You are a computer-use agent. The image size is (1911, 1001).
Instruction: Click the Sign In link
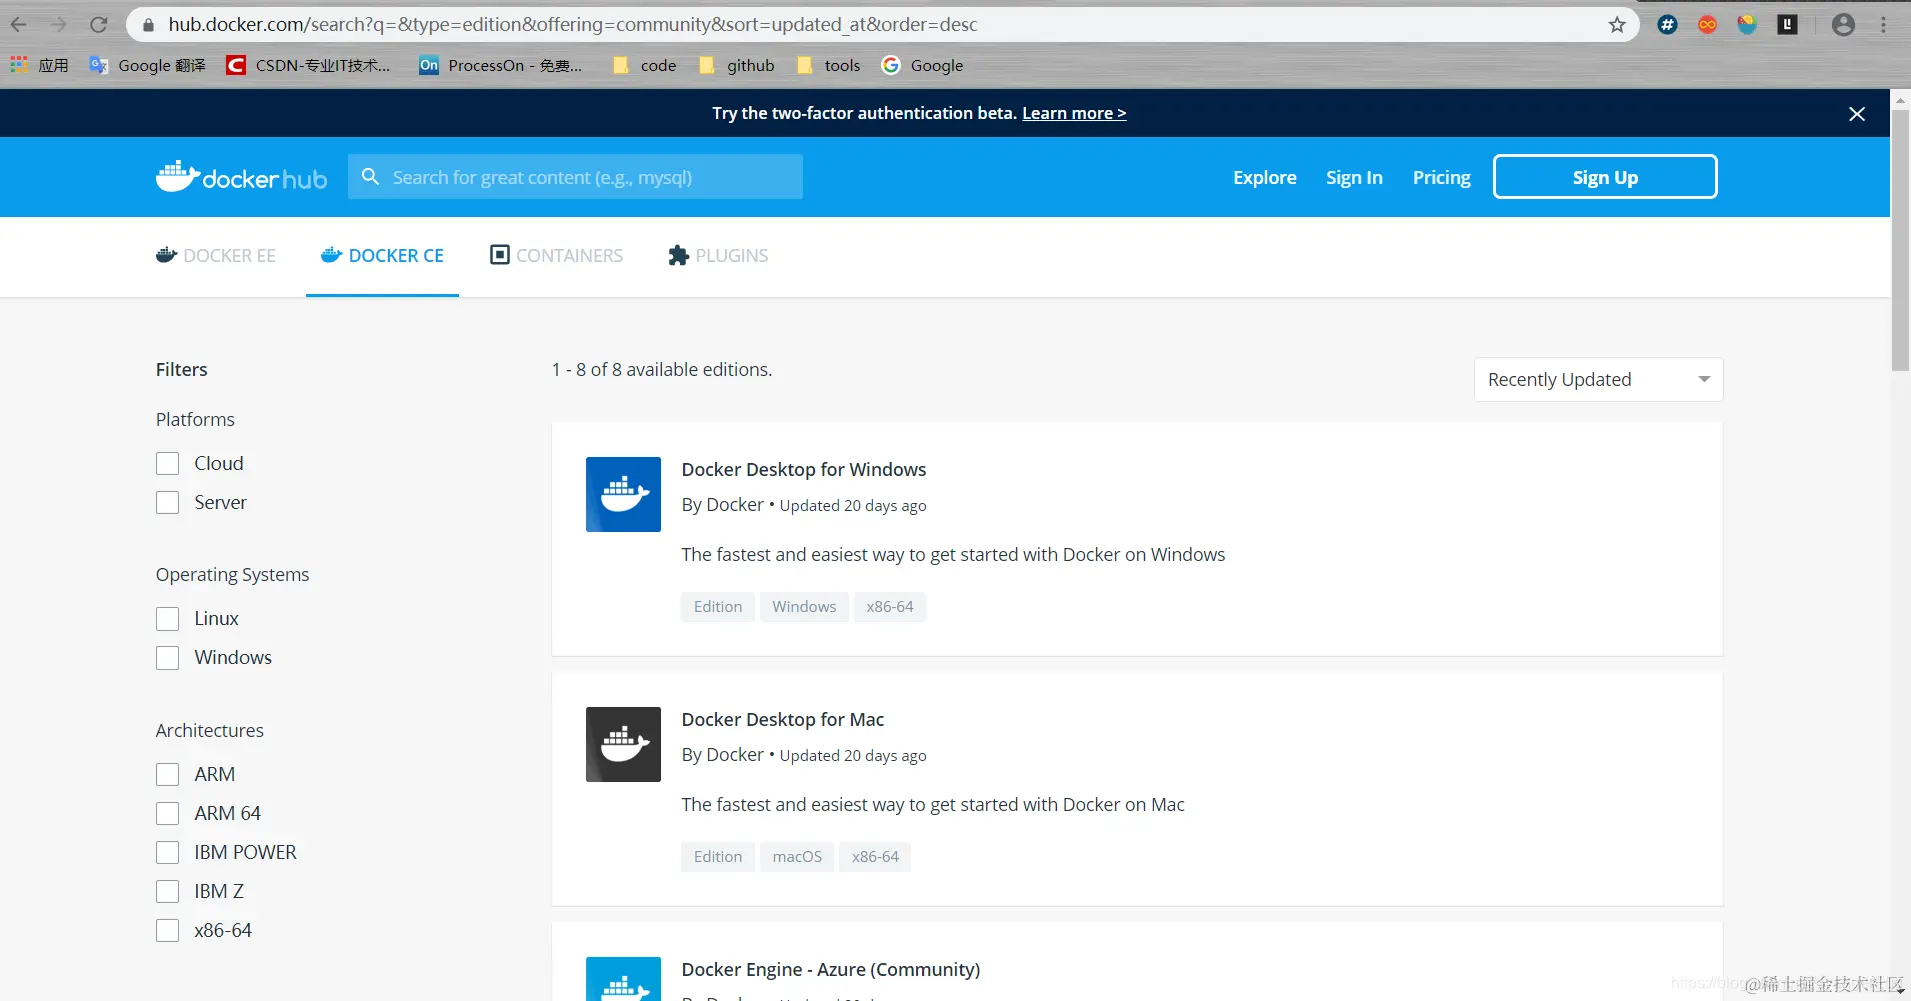[x=1354, y=177]
